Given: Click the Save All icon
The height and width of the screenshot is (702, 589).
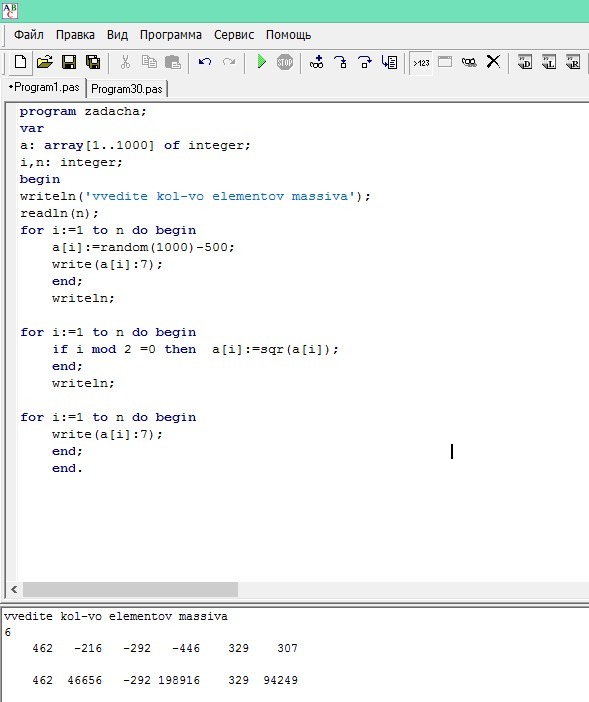Looking at the screenshot, I should tap(93, 62).
